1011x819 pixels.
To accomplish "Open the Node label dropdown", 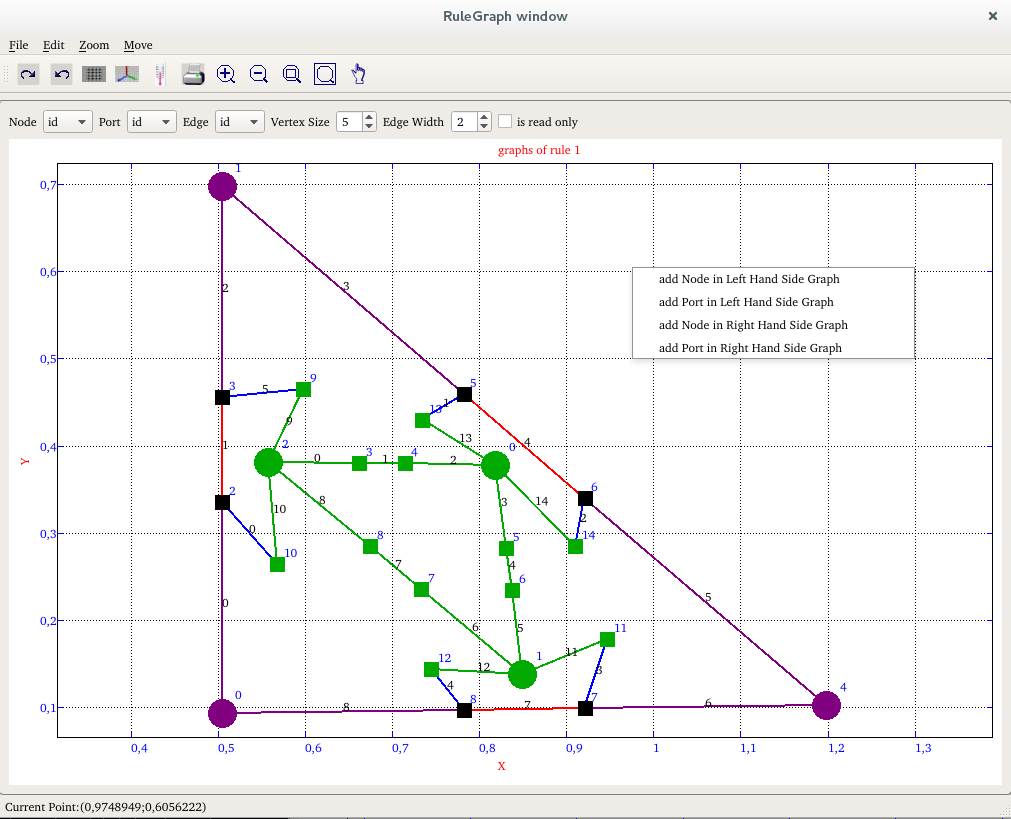I will pyautogui.click(x=67, y=122).
